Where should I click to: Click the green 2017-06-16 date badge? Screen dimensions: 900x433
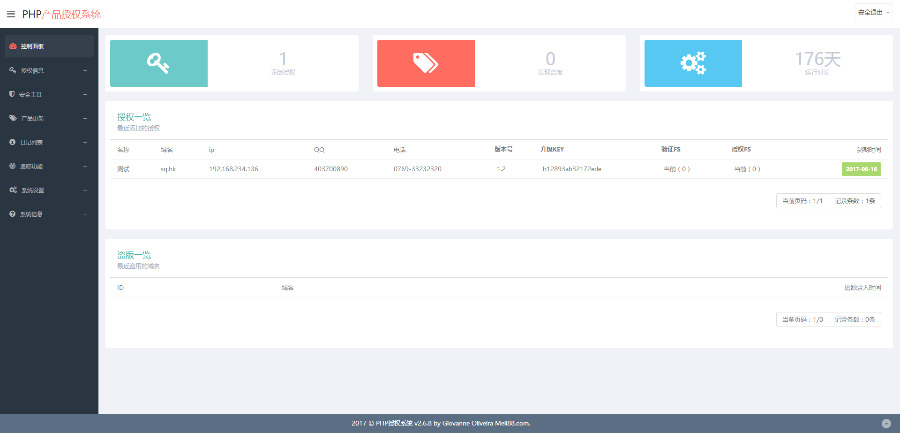click(x=861, y=169)
